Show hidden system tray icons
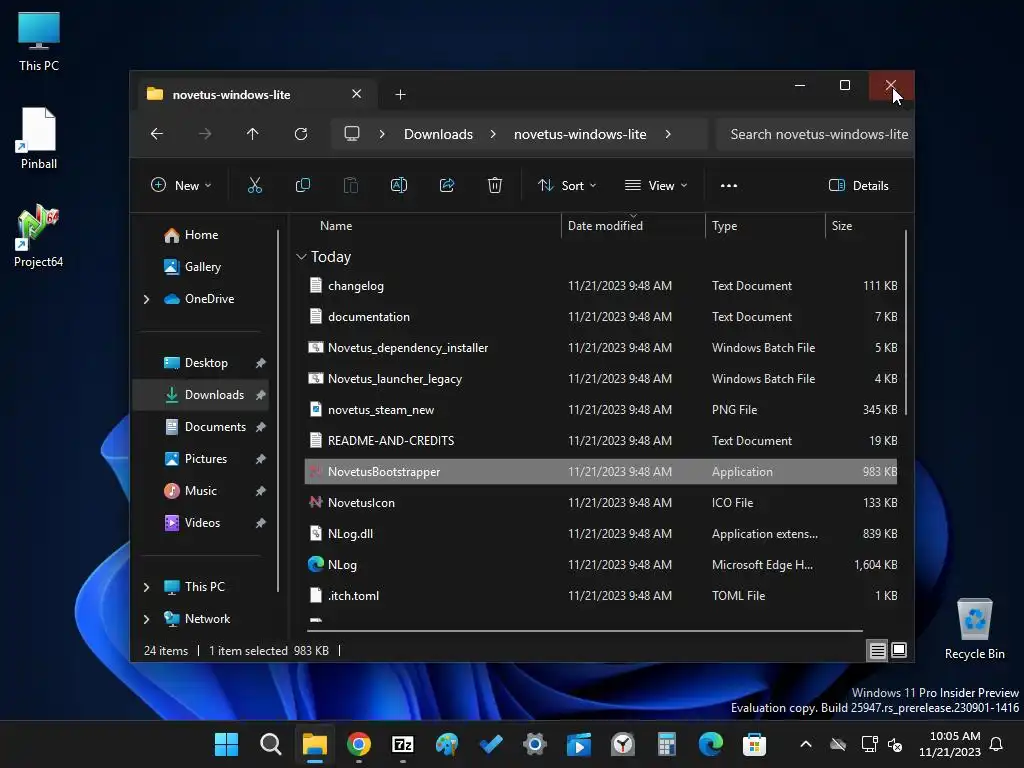Screen dimensions: 1024x768 (x=806, y=744)
